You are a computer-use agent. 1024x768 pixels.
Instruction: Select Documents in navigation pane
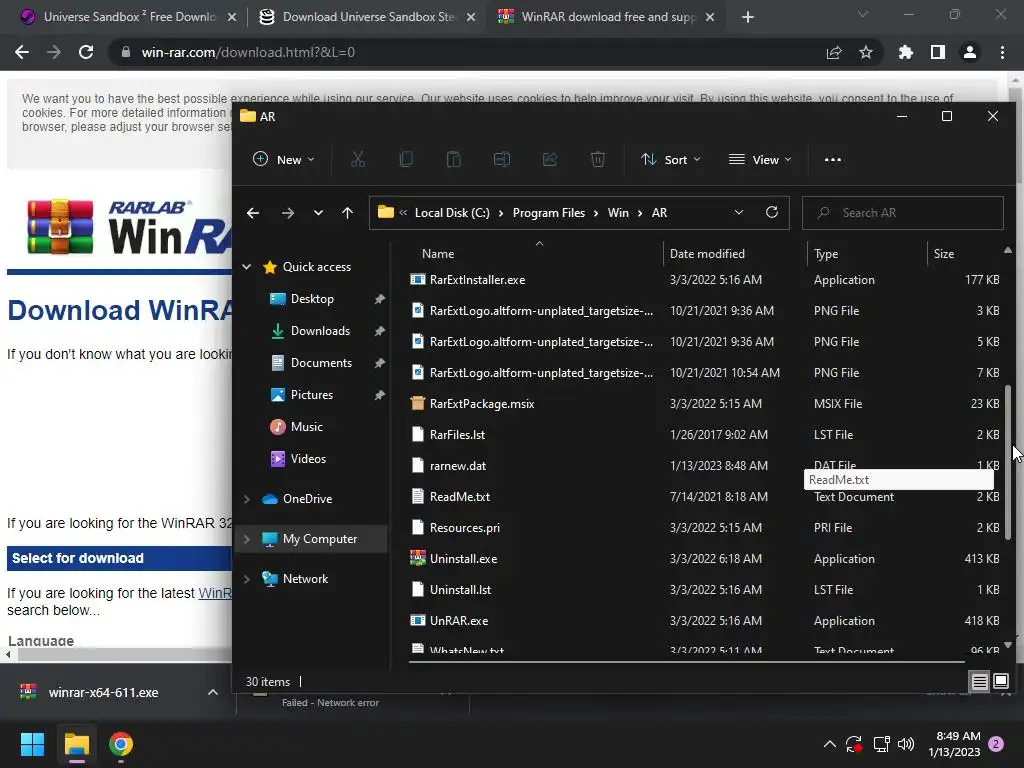[321, 362]
